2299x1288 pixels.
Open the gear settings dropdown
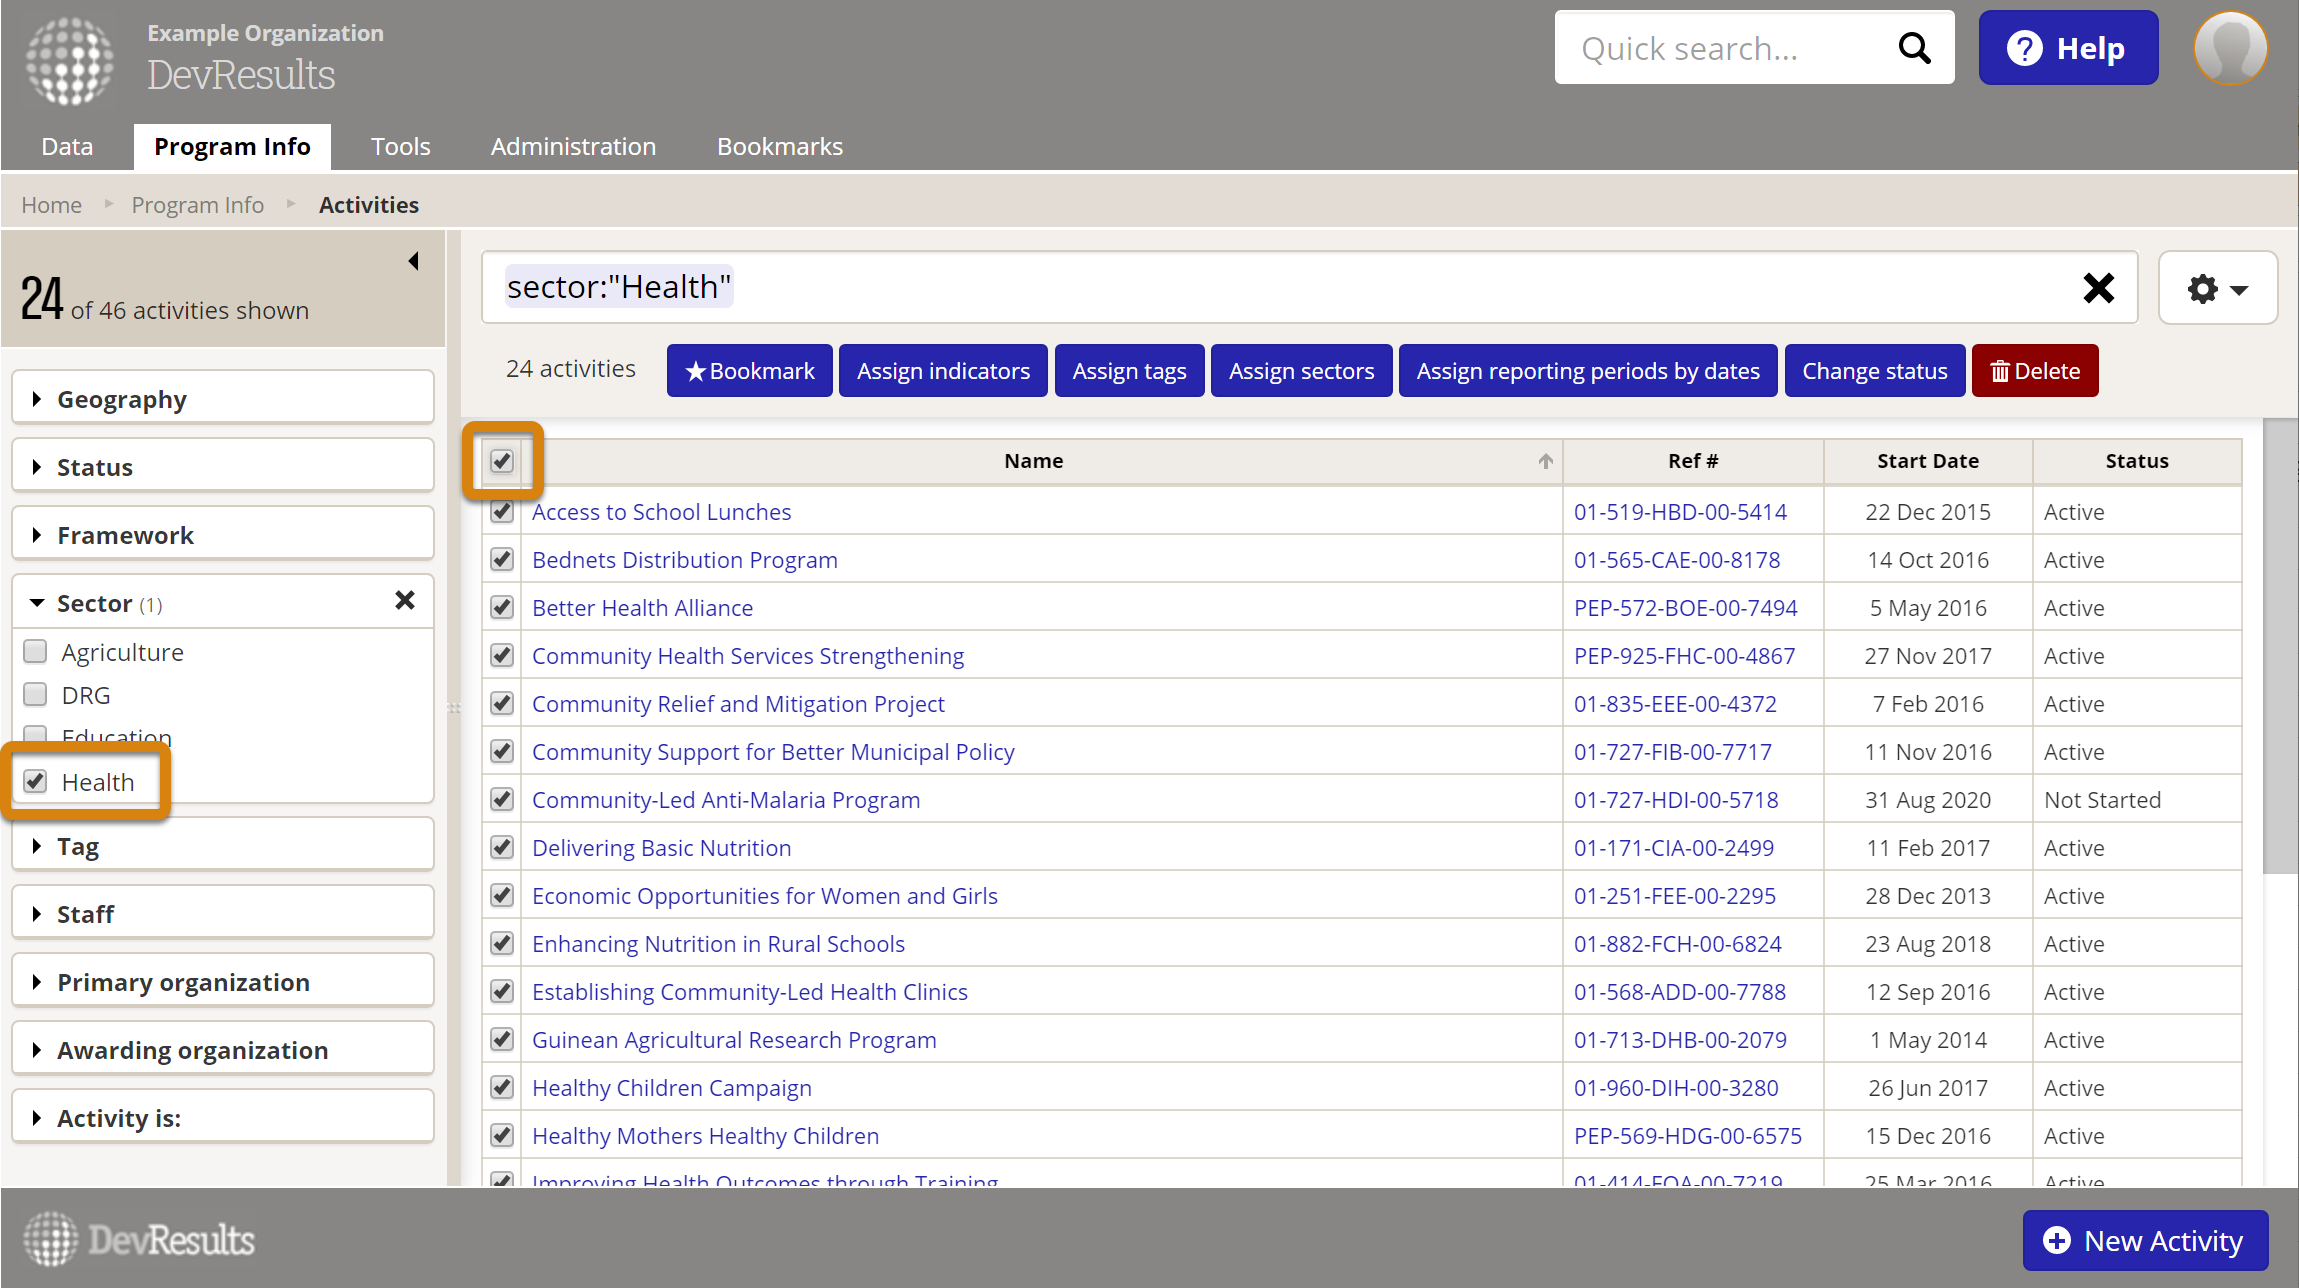coord(2217,289)
